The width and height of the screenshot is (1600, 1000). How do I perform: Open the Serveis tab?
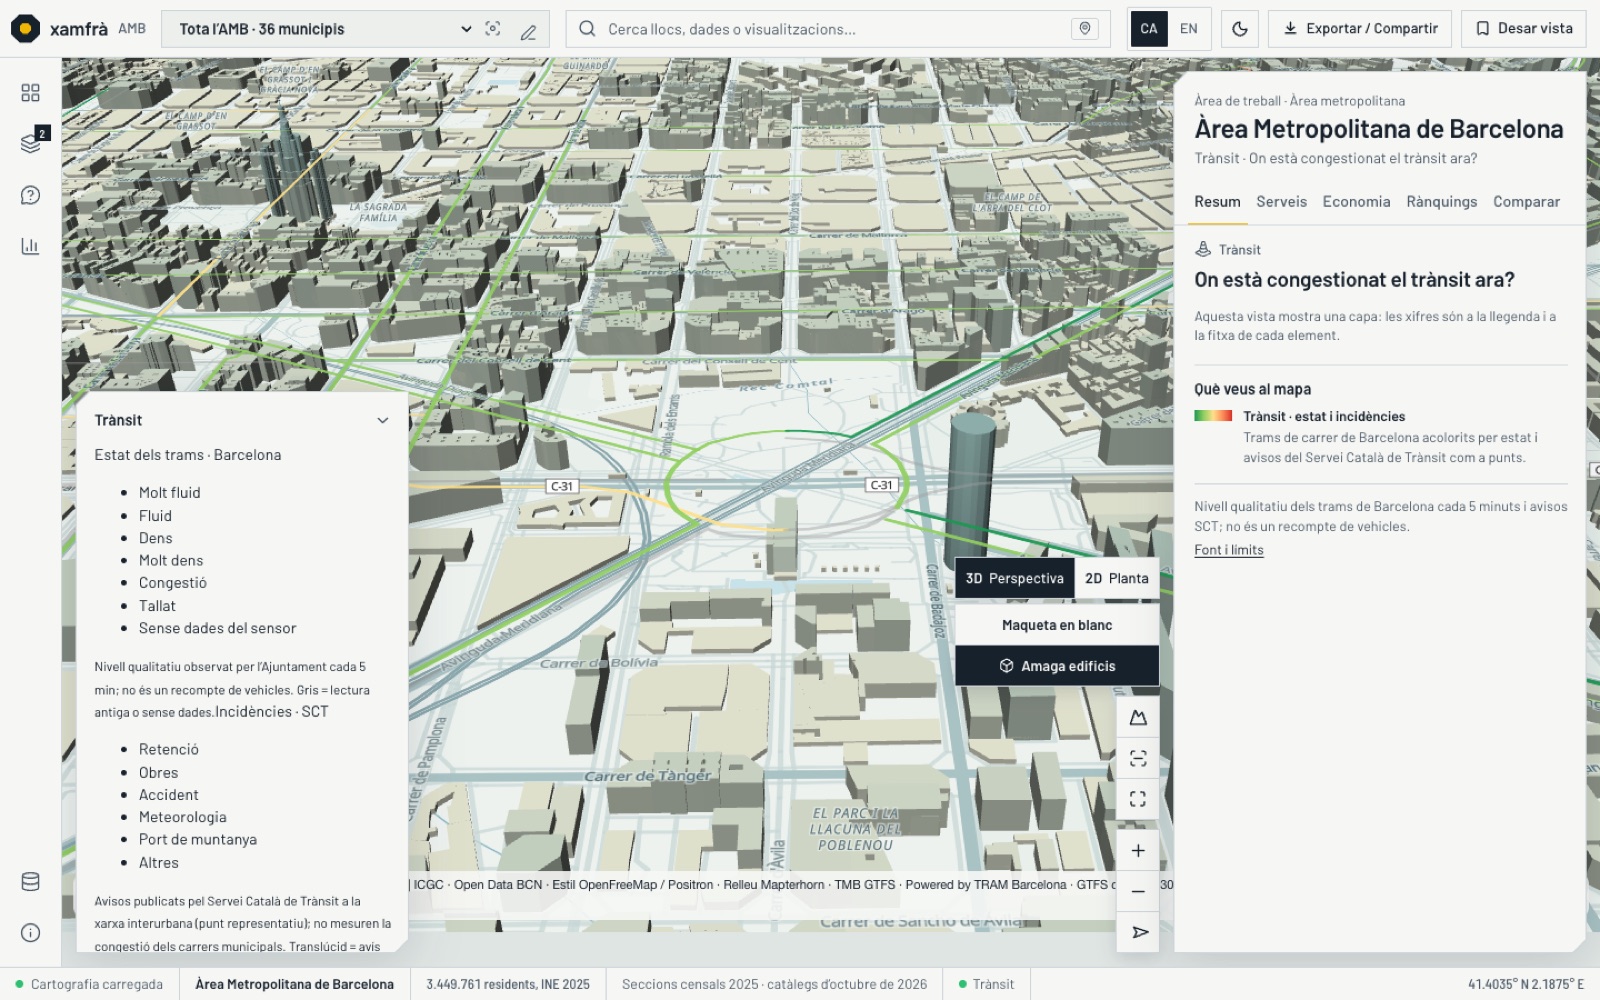click(1281, 202)
